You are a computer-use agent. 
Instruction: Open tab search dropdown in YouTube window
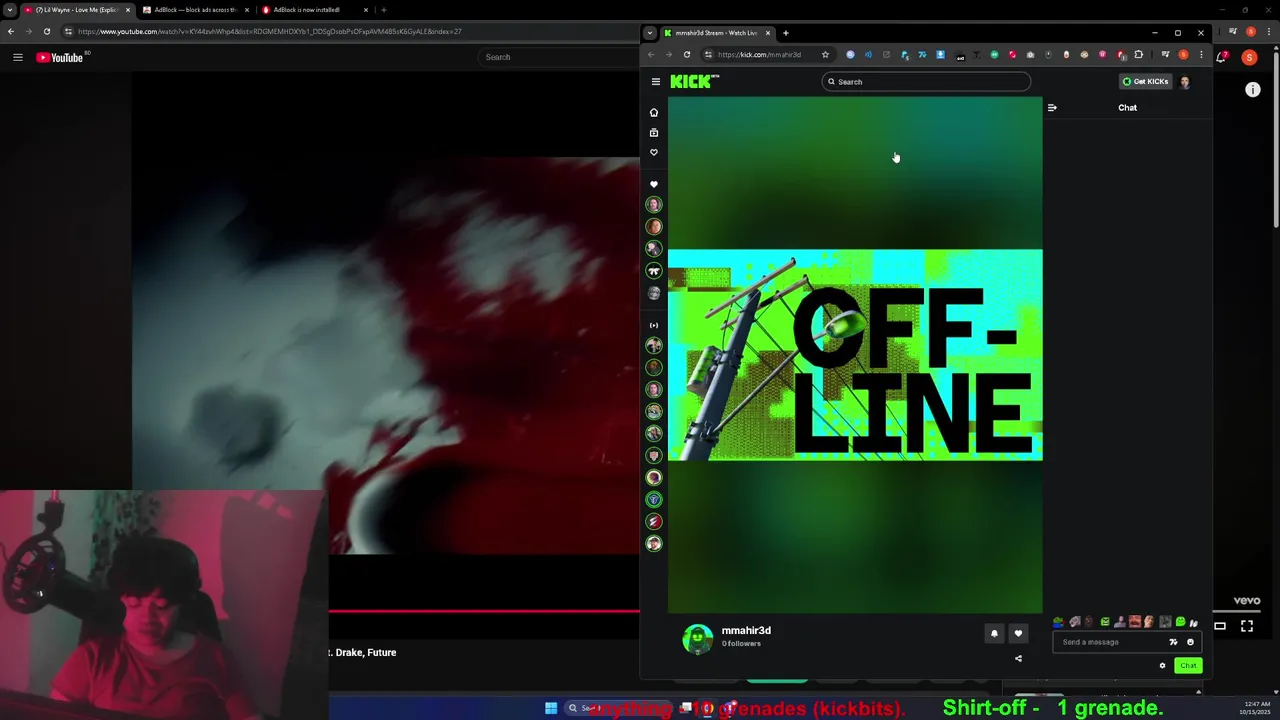(x=8, y=10)
